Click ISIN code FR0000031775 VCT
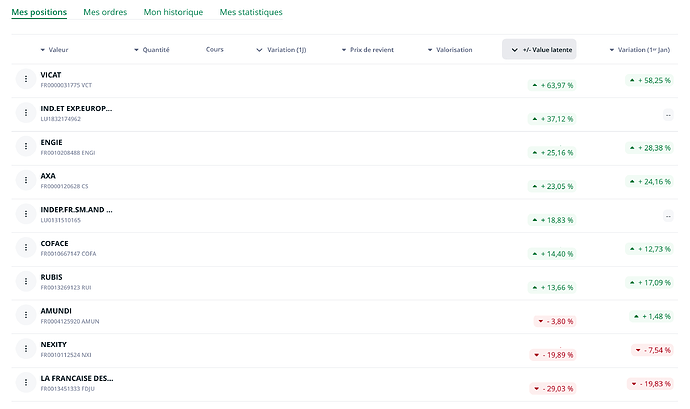This screenshot has width=690, height=409. tap(66, 85)
